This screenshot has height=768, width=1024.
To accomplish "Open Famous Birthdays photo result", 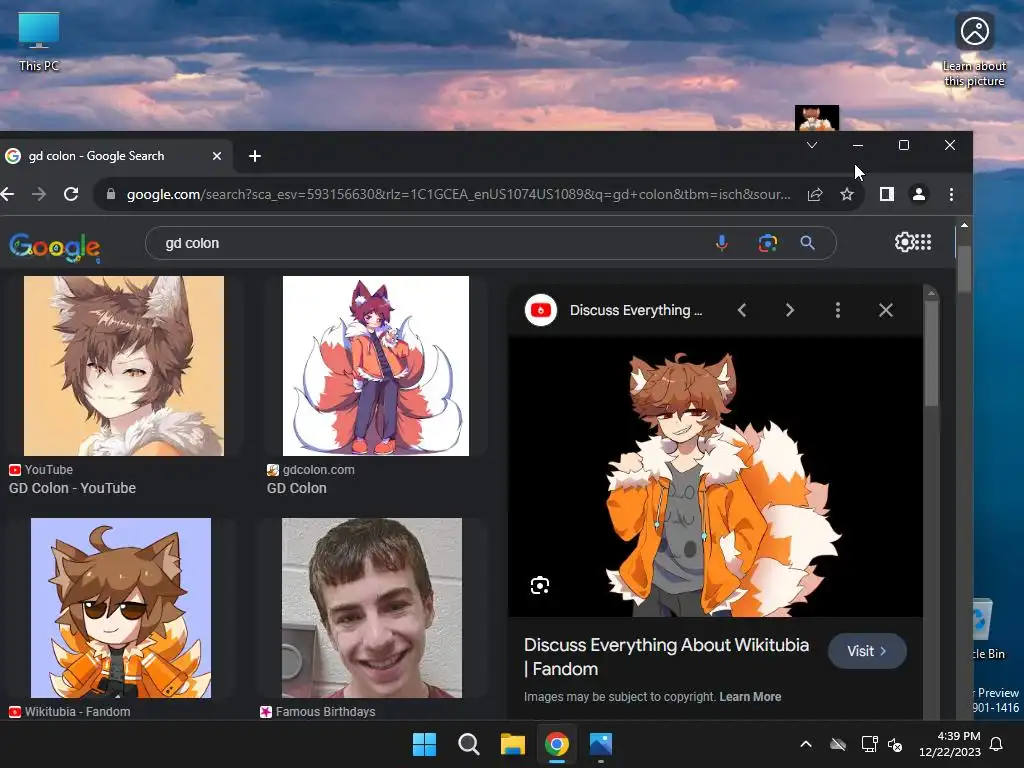I will pyautogui.click(x=372, y=608).
